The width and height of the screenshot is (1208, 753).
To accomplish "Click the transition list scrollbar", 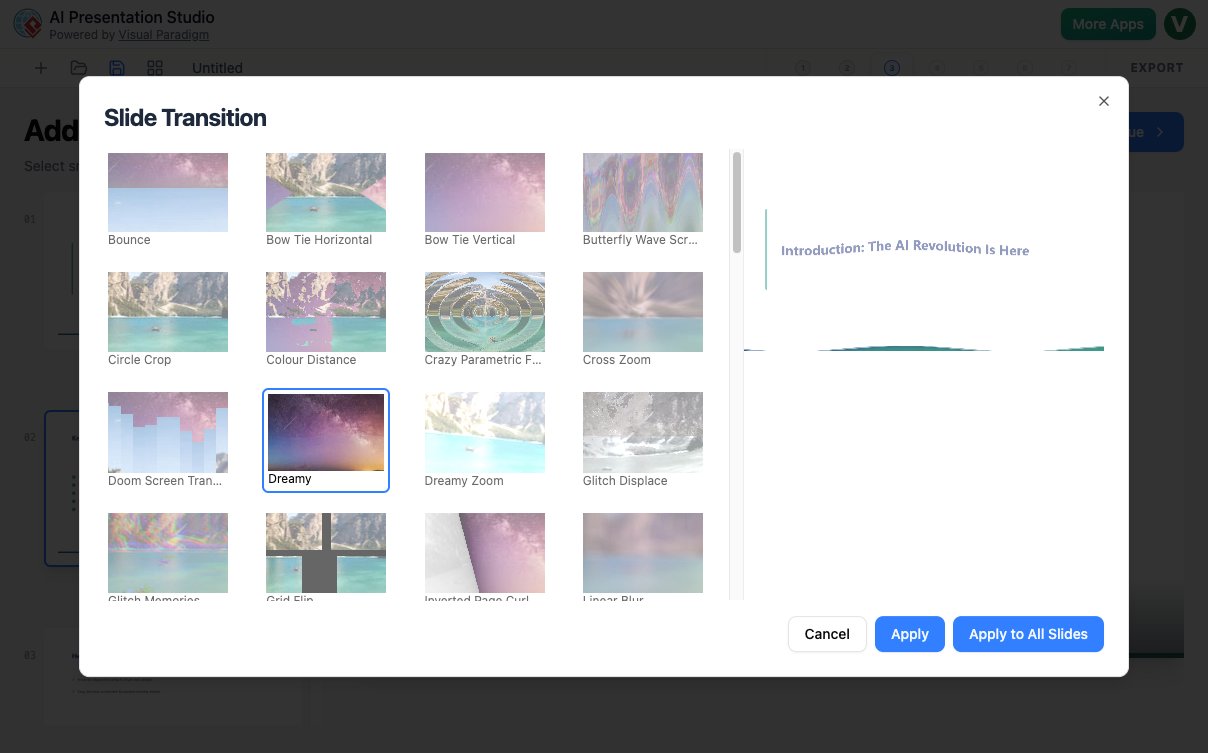I will pos(737,202).
